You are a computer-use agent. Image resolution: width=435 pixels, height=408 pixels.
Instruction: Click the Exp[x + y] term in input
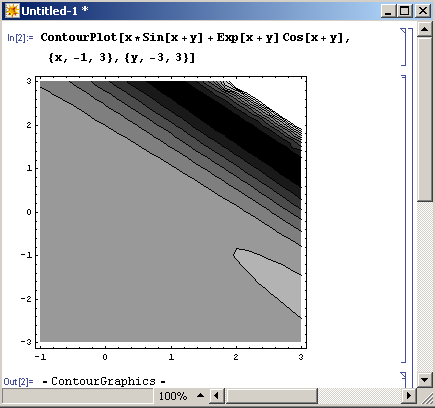click(x=248, y=38)
